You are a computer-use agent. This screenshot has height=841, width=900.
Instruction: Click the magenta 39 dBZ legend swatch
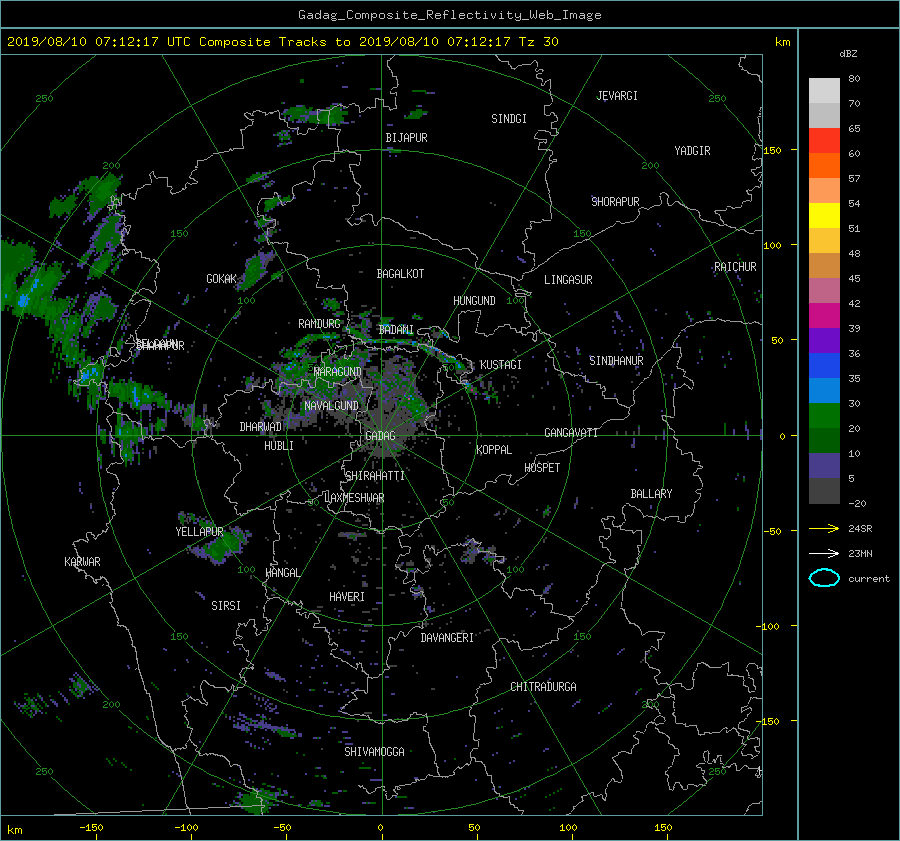coord(824,316)
